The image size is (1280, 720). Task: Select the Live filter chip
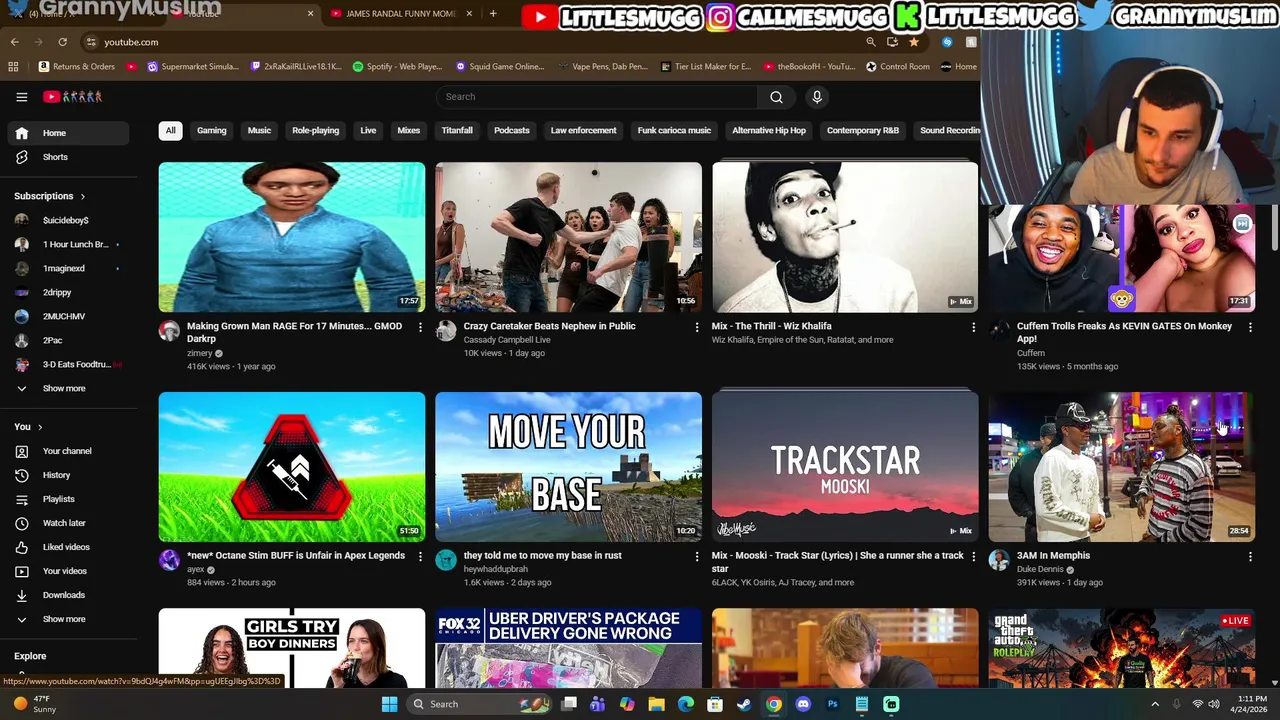pos(368,131)
